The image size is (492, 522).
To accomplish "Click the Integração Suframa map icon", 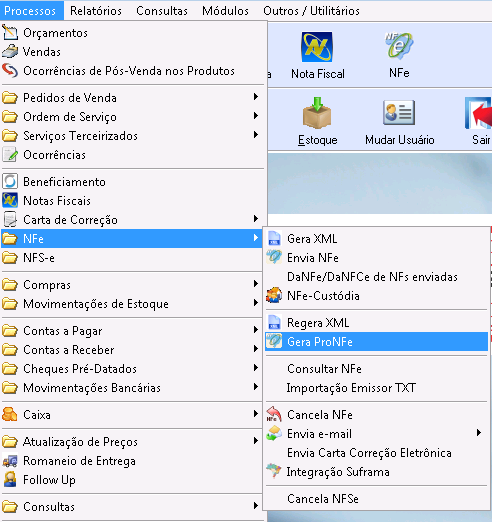I will pyautogui.click(x=274, y=471).
